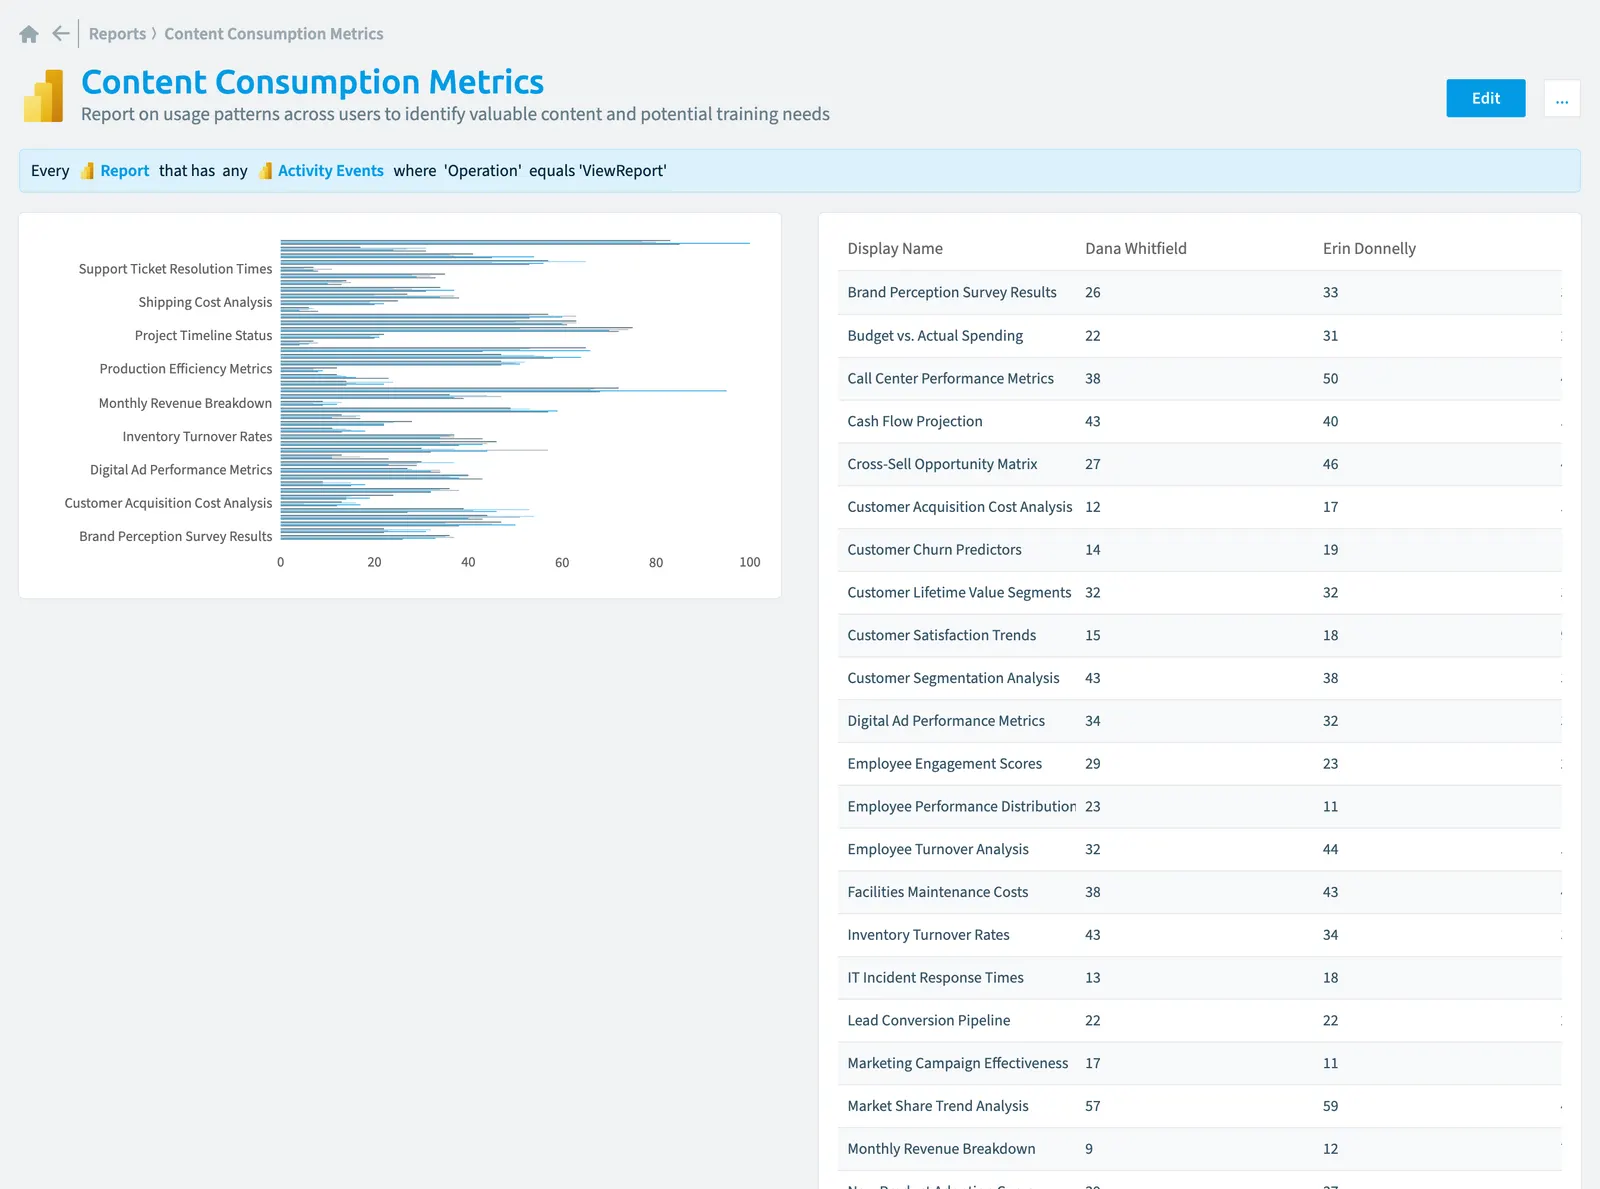Sort by Display Name column header

895,249
